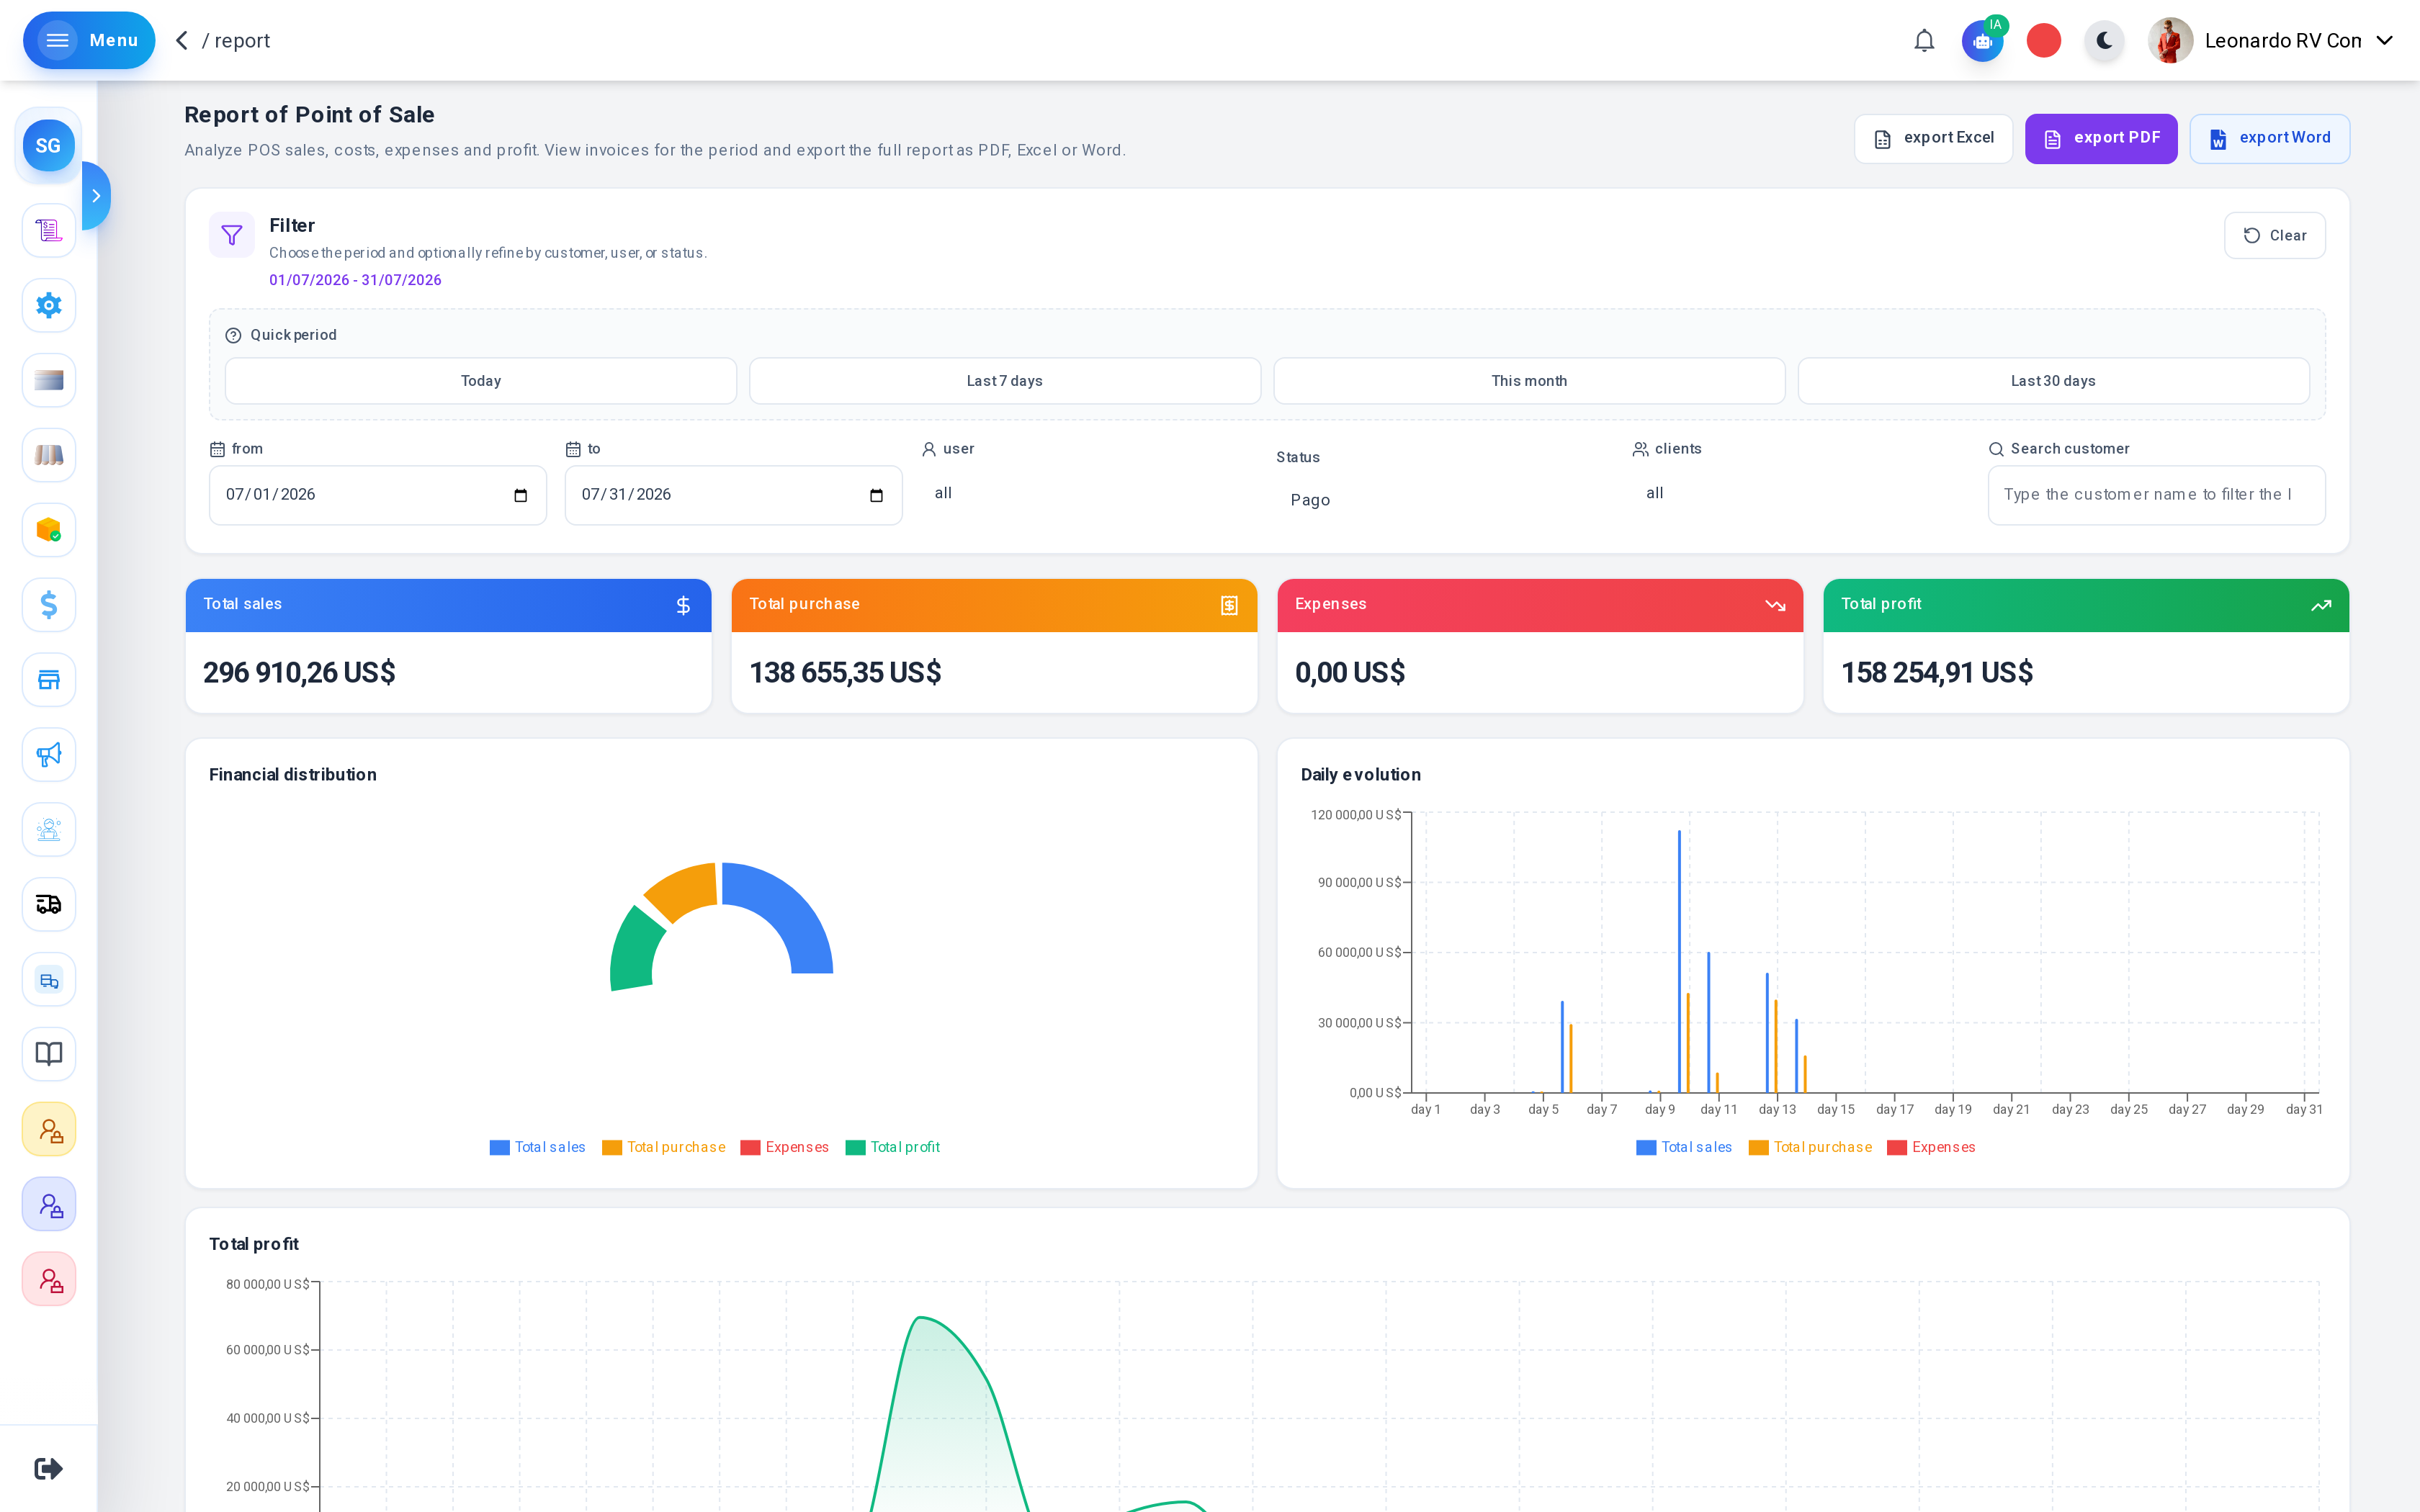Click export Word button

point(2269,138)
